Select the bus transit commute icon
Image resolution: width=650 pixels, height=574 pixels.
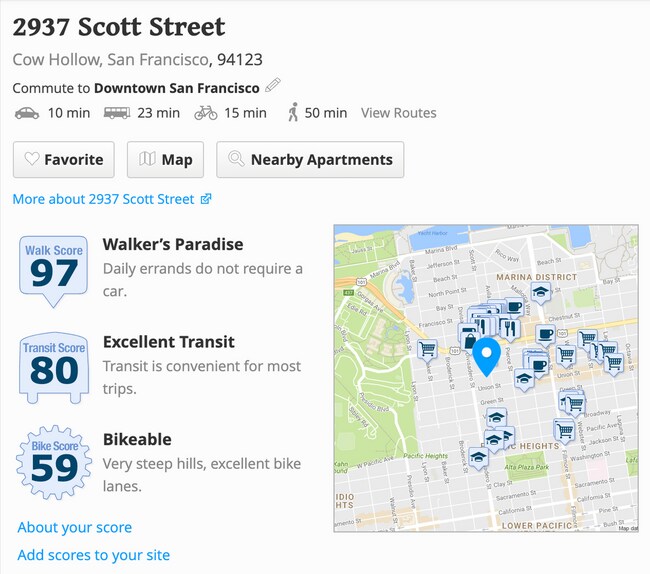point(116,113)
